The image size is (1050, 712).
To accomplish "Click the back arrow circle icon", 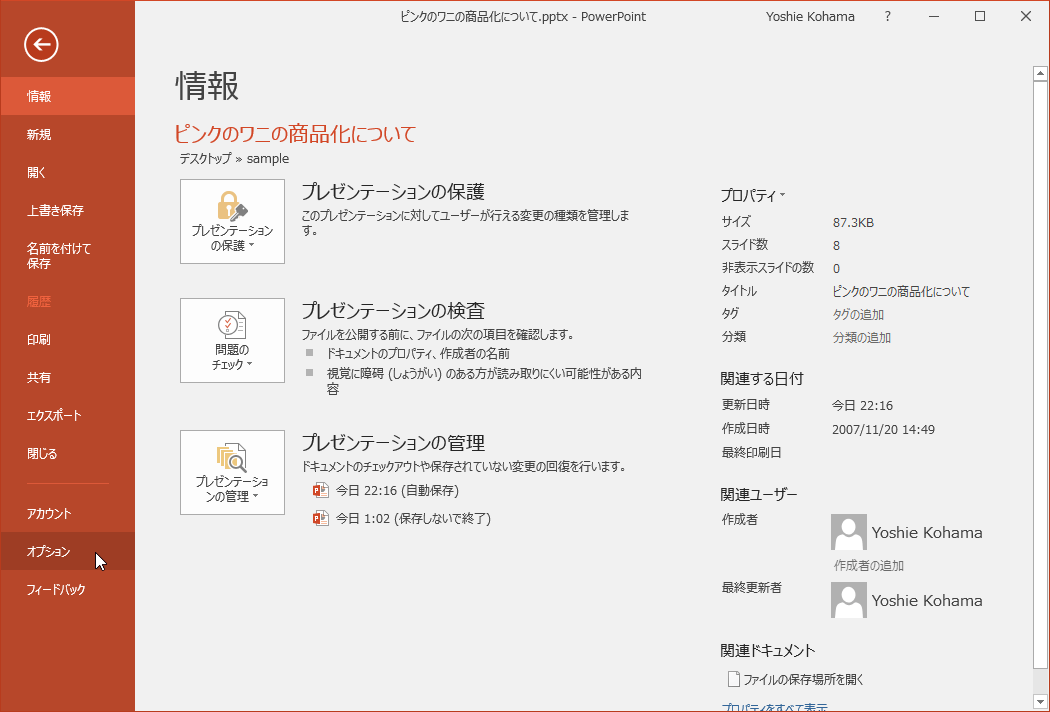I will (42, 45).
